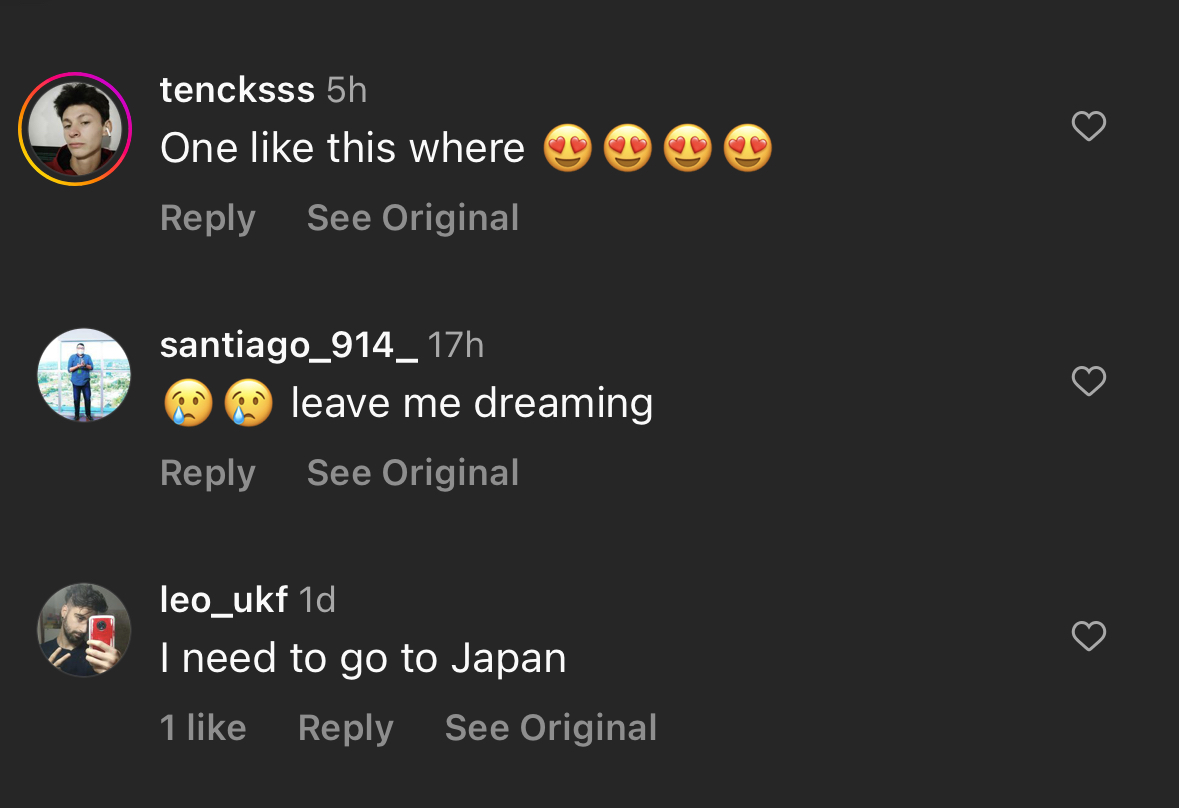Click the 5h timestamp next to tencksss
The image size is (1179, 808).
click(347, 91)
